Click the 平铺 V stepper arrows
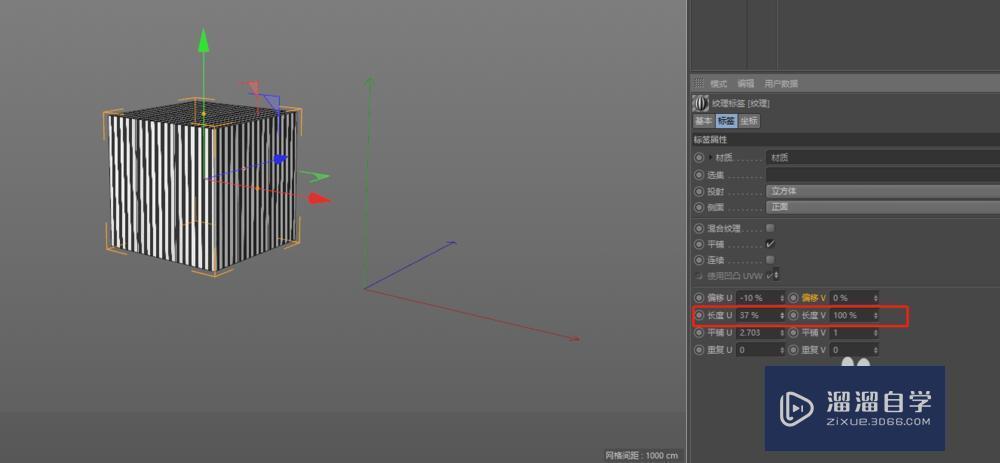The width and height of the screenshot is (1000, 463). pos(876,332)
